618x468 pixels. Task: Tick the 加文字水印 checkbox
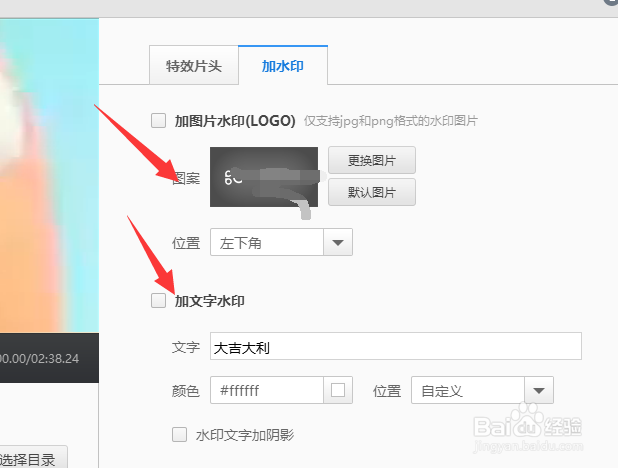pyautogui.click(x=158, y=300)
